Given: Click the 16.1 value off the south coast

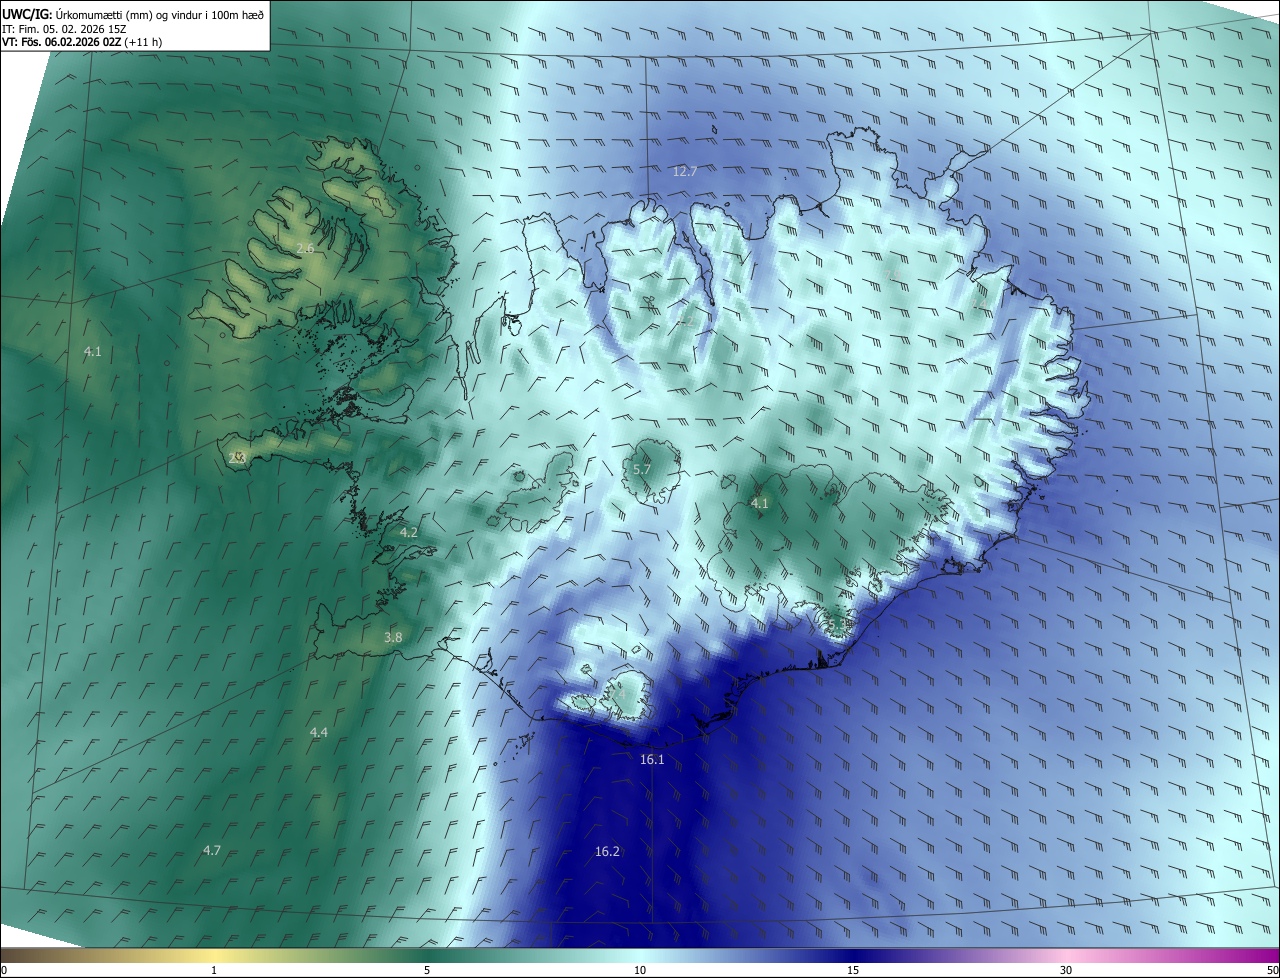Looking at the screenshot, I should (652, 760).
